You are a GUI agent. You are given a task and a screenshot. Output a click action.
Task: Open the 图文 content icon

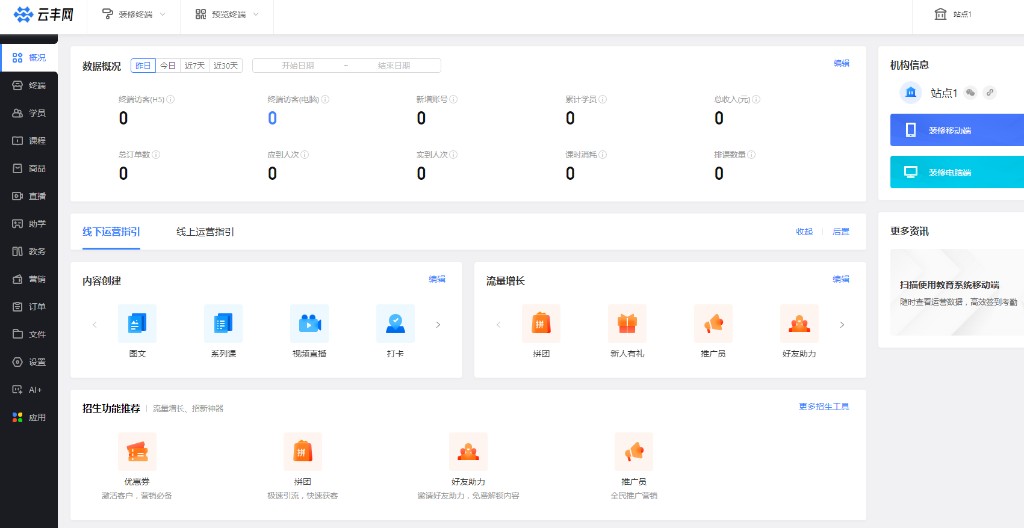pyautogui.click(x=137, y=323)
